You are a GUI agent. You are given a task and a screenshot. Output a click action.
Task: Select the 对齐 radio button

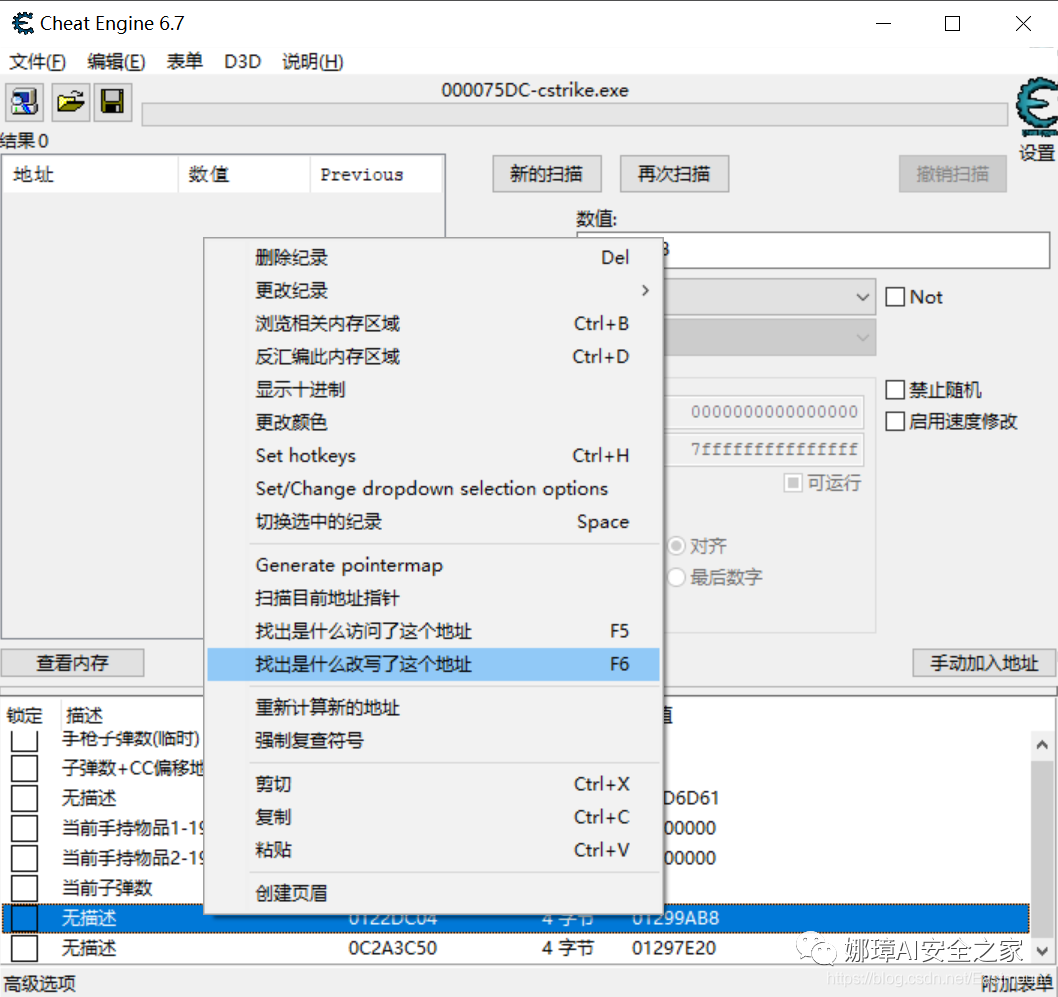[x=676, y=545]
